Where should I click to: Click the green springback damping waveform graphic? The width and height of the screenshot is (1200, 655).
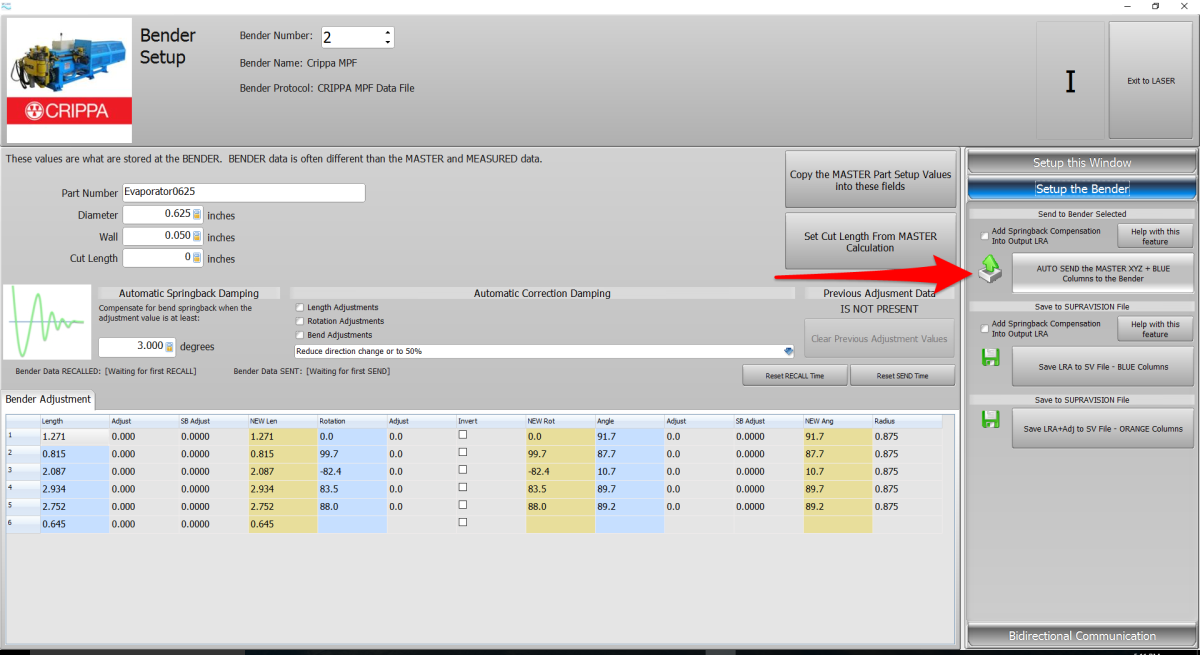[48, 322]
